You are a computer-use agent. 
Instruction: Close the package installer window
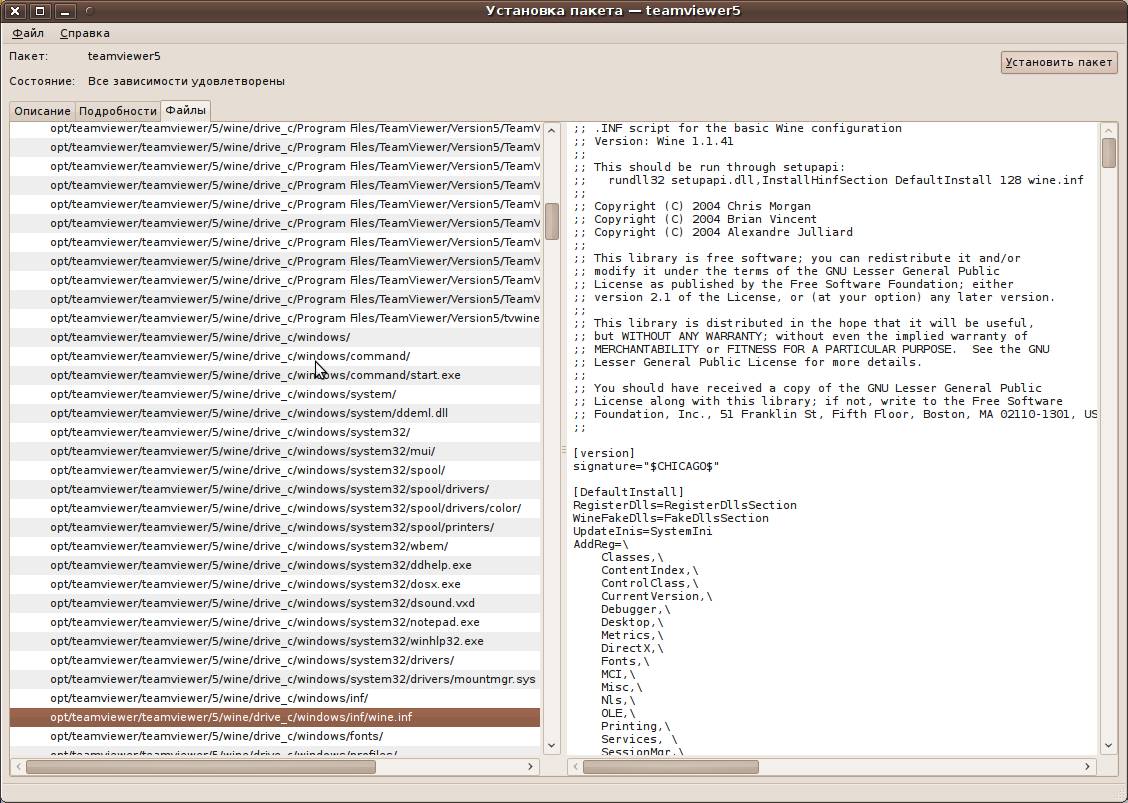[15, 11]
